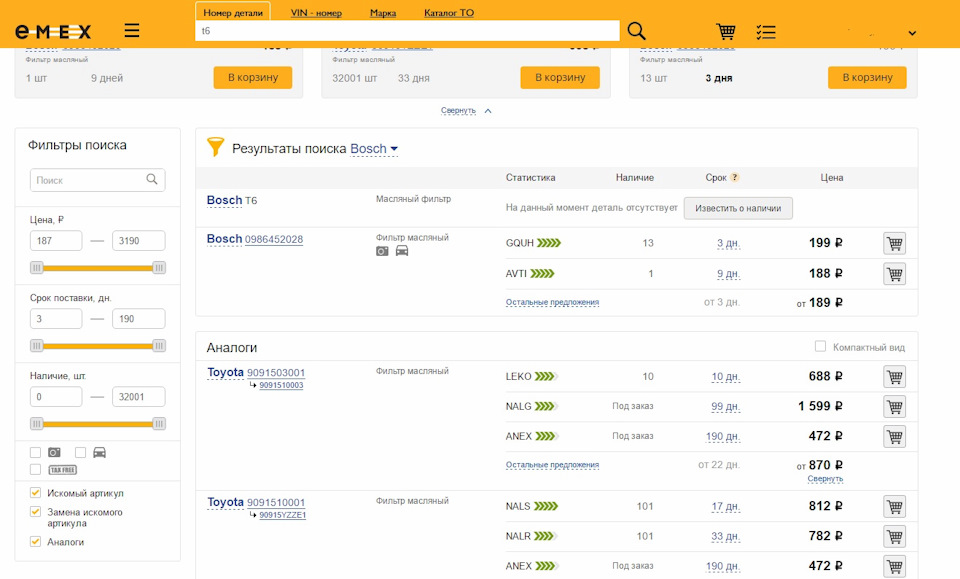Uncheck Искомый артикул checkbox
The width and height of the screenshot is (960, 579).
36,493
